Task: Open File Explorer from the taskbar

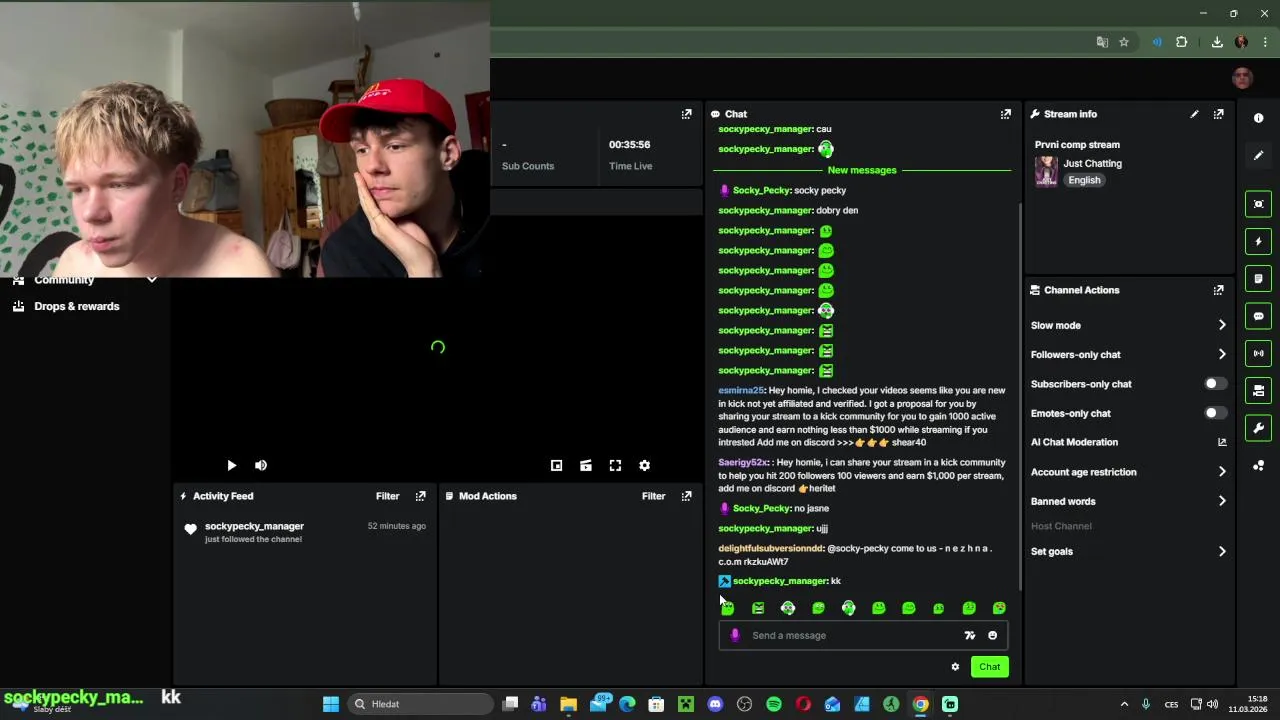Action: (x=568, y=704)
